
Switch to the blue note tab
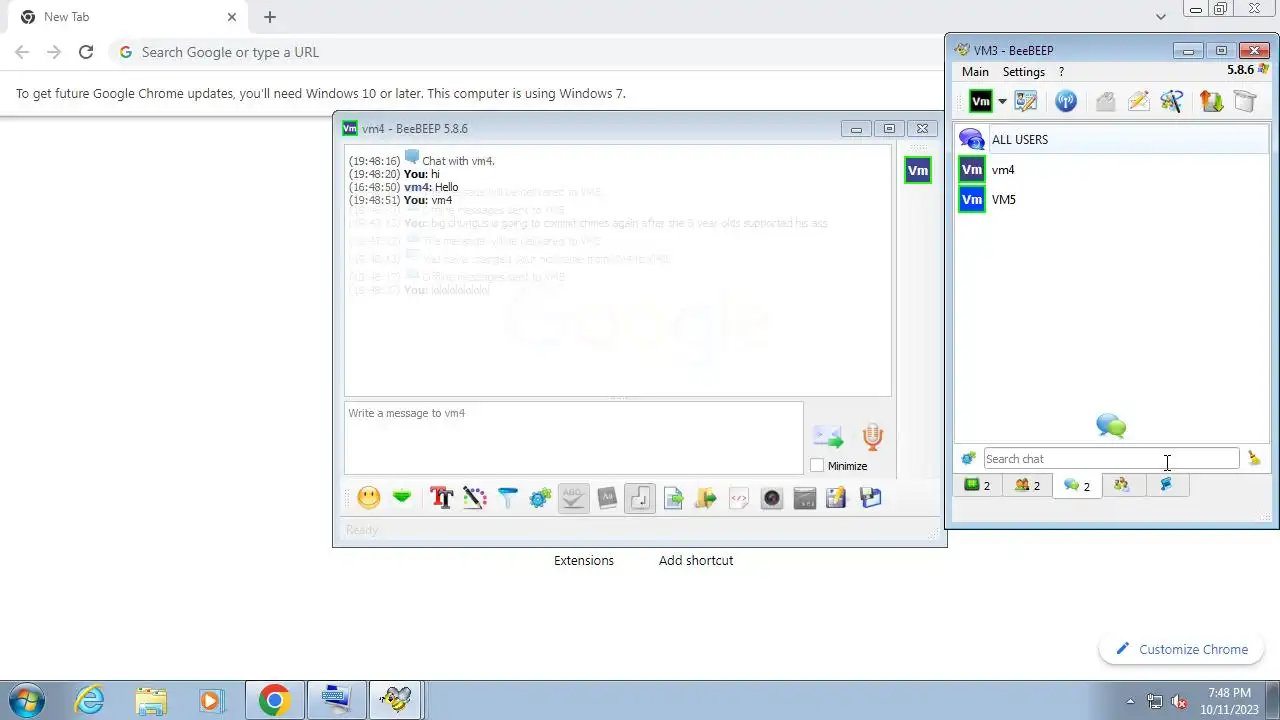pos(1166,485)
